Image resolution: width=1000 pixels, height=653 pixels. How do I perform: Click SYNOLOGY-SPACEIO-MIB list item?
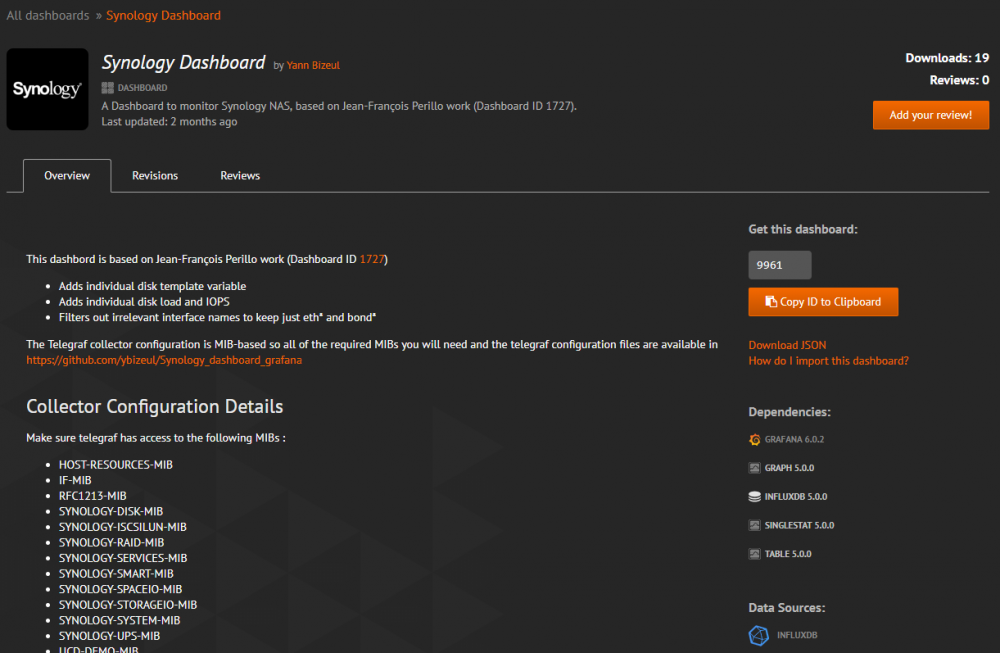[x=121, y=589]
